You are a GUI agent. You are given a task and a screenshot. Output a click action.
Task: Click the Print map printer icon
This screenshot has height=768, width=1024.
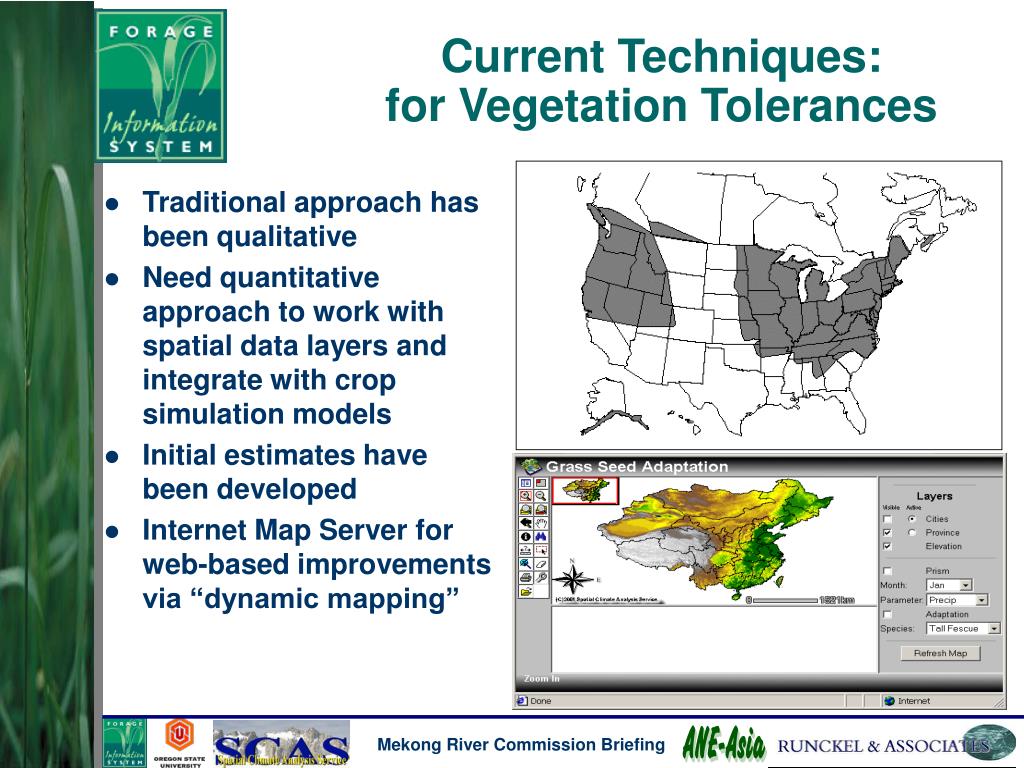click(526, 578)
